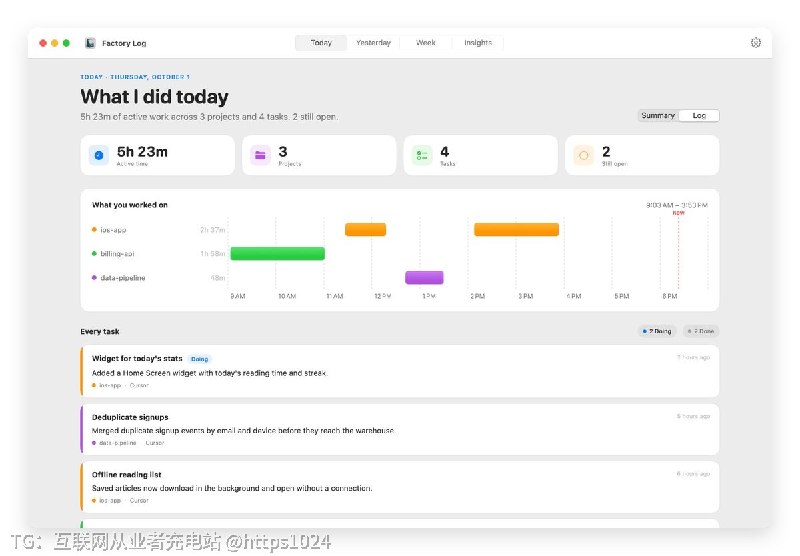Open the Insights tab

tap(478, 43)
